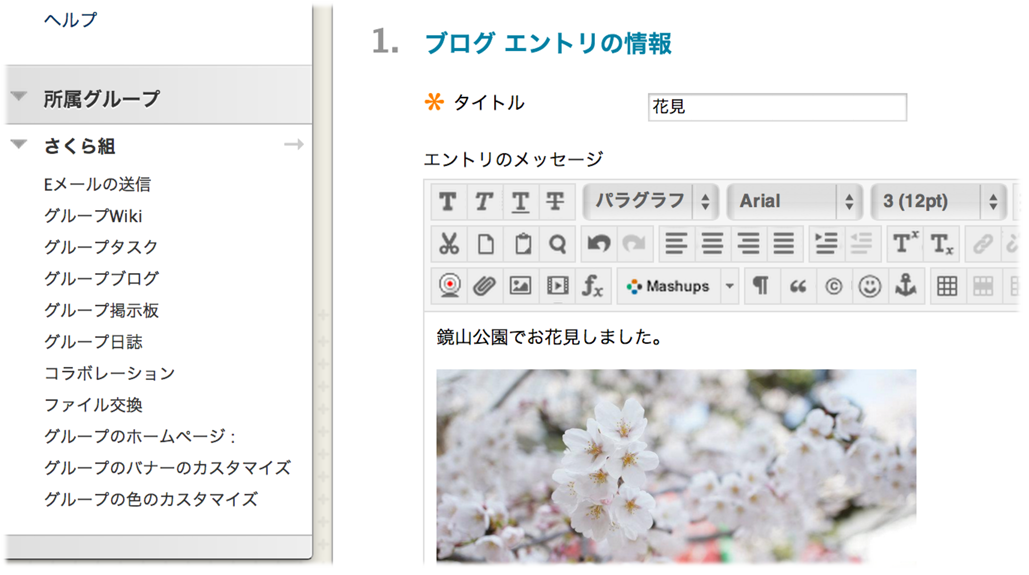Attach a file with the paperclip icon
The height and width of the screenshot is (575, 1029).
484,287
